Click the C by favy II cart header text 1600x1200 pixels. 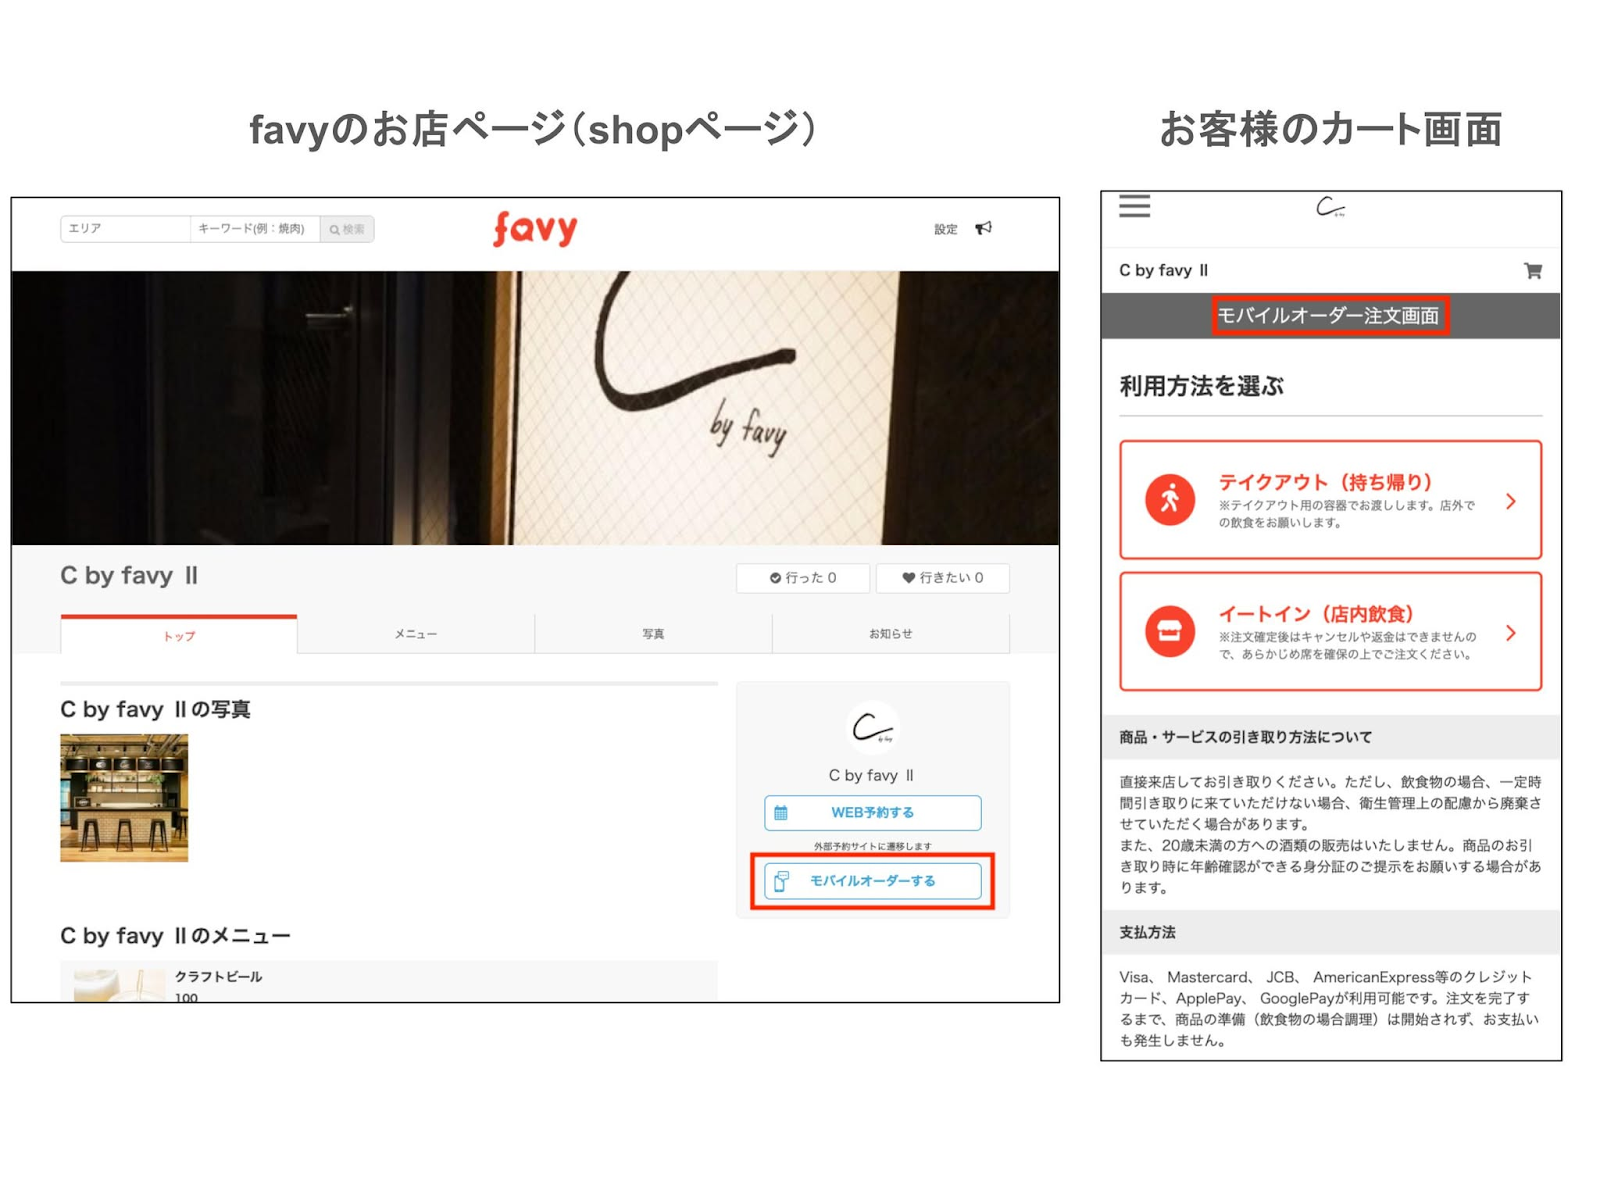click(x=1163, y=271)
